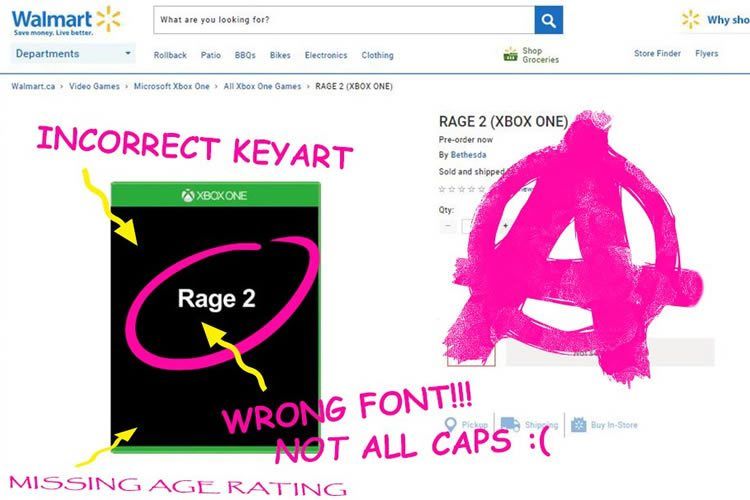Viewport: 750px width, 500px height.
Task: Open the Shop Groceries link
Action: click(540, 55)
